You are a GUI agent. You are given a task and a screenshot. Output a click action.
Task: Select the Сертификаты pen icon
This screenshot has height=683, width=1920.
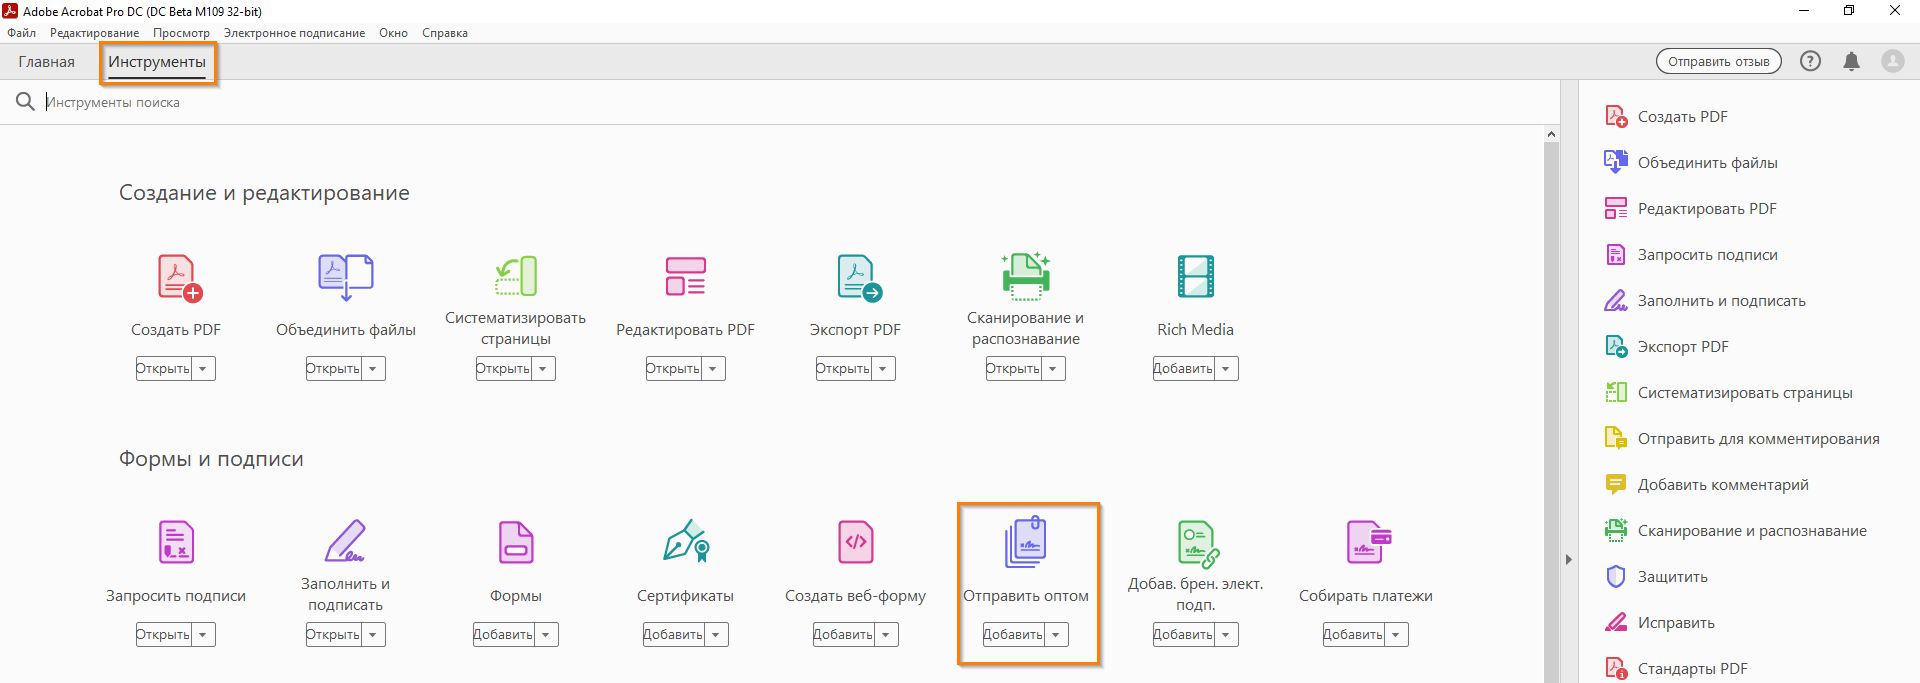click(686, 542)
